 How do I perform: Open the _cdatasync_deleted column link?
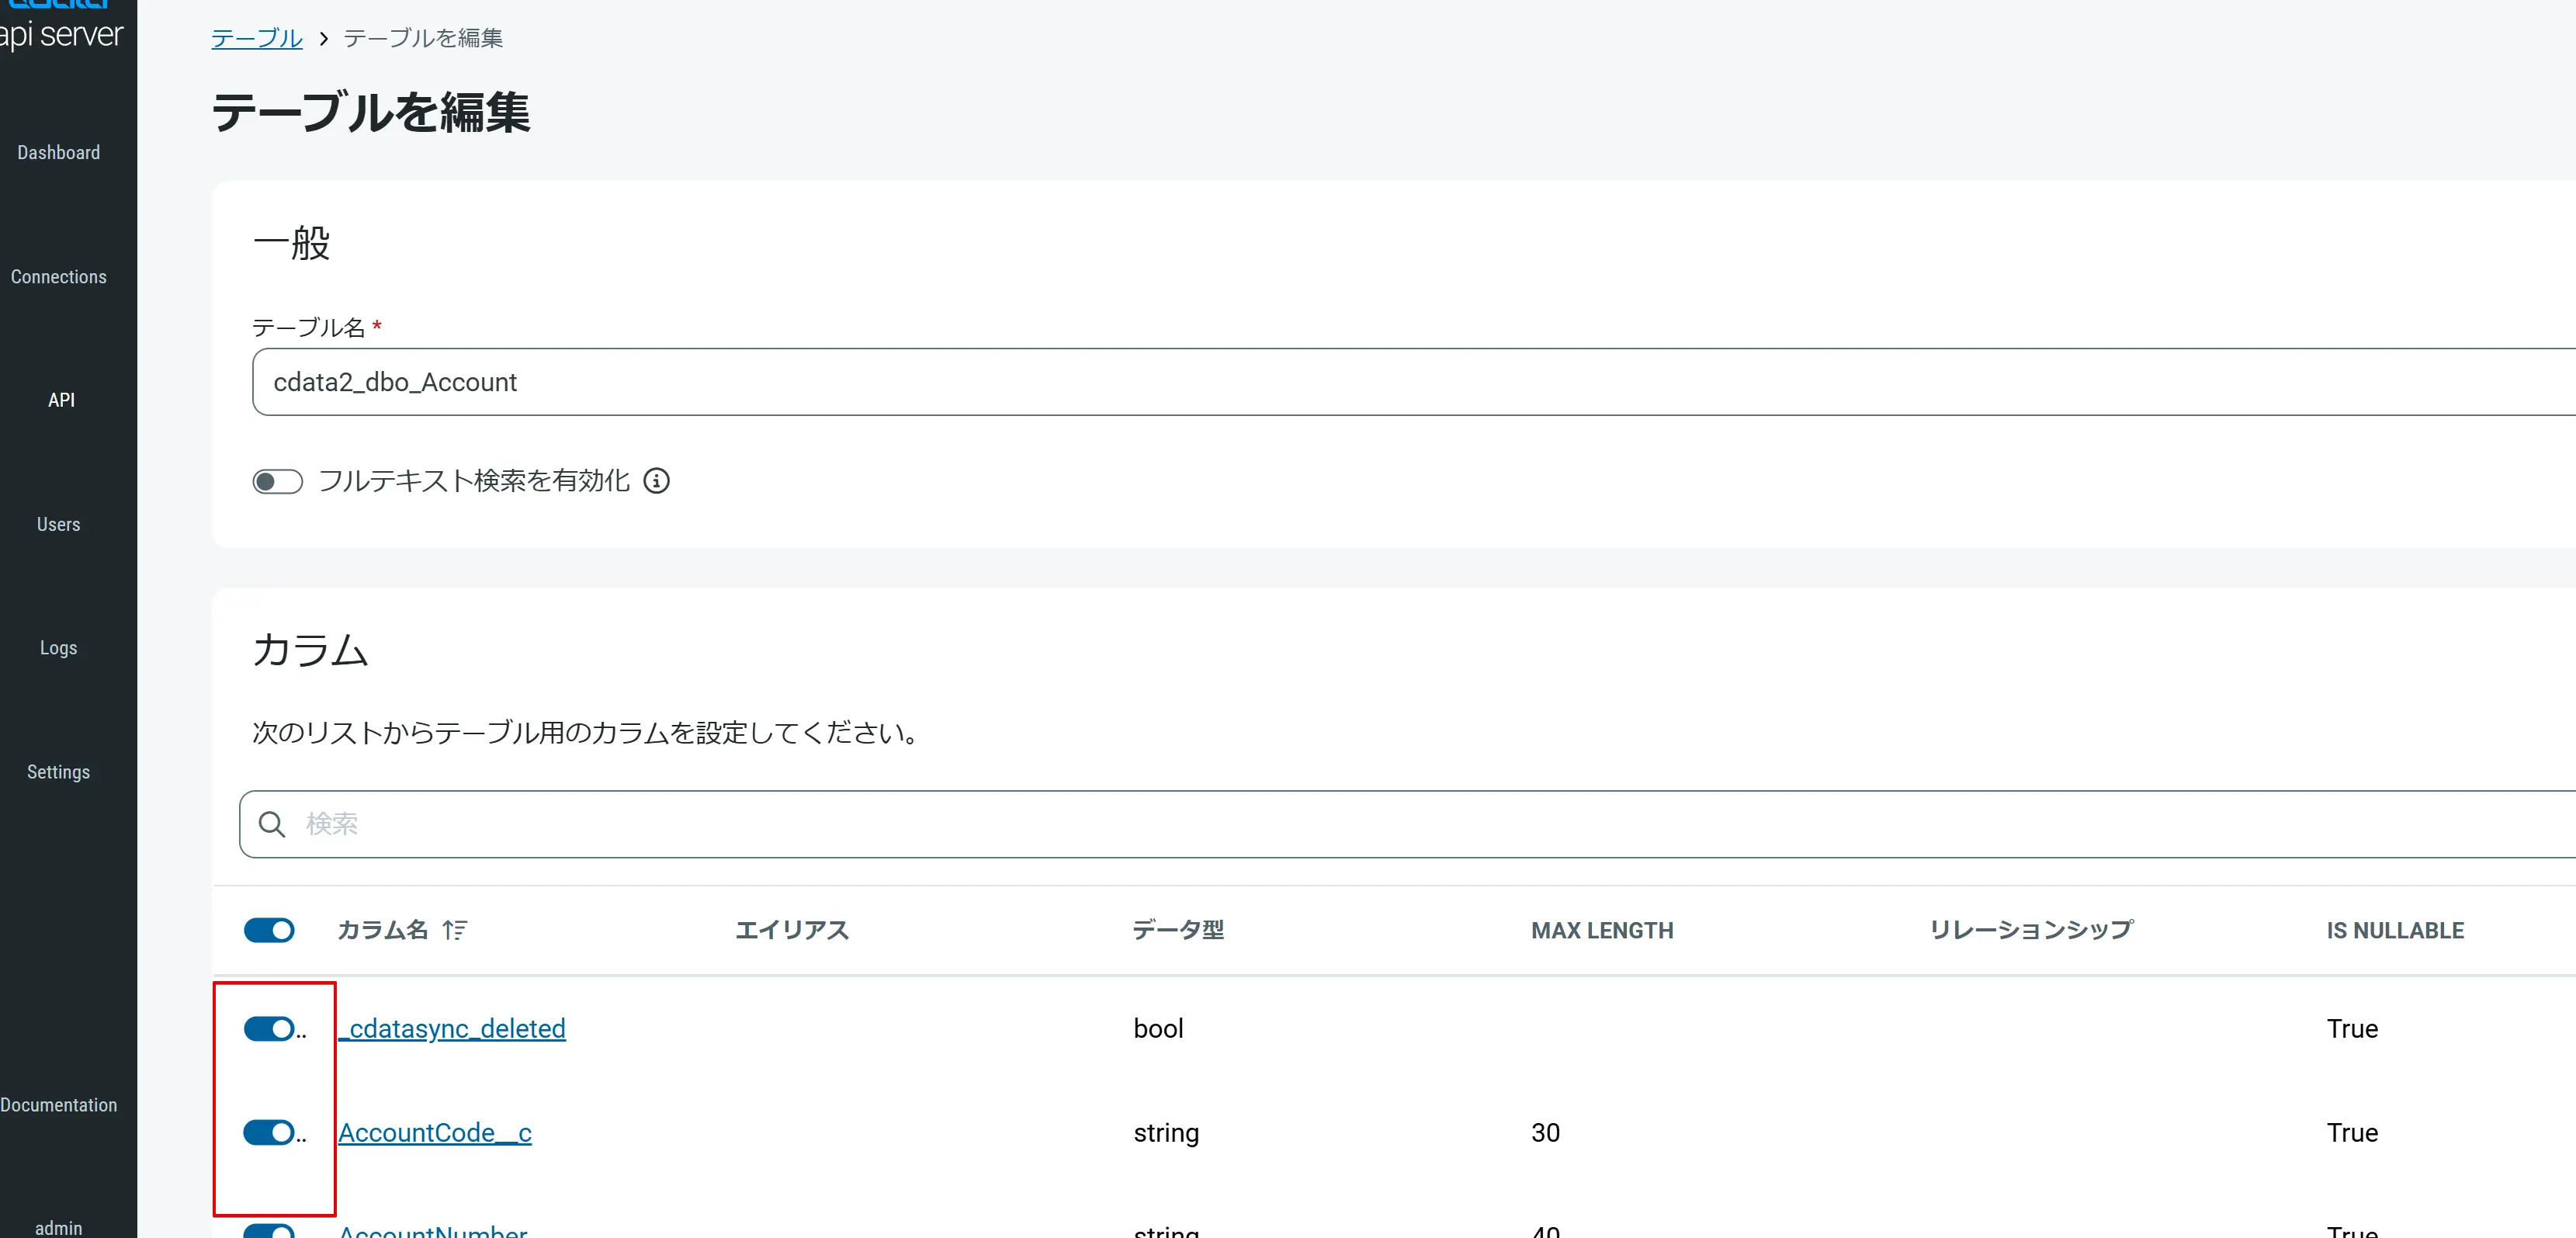pyautogui.click(x=451, y=1028)
